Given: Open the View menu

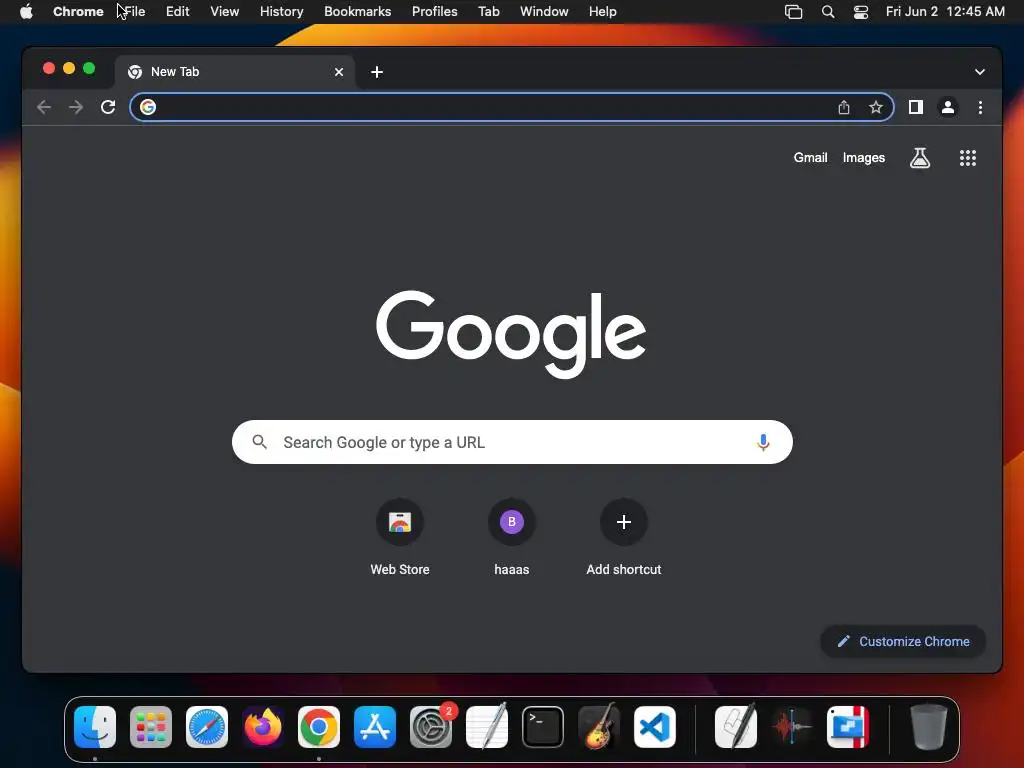Looking at the screenshot, I should click(225, 11).
